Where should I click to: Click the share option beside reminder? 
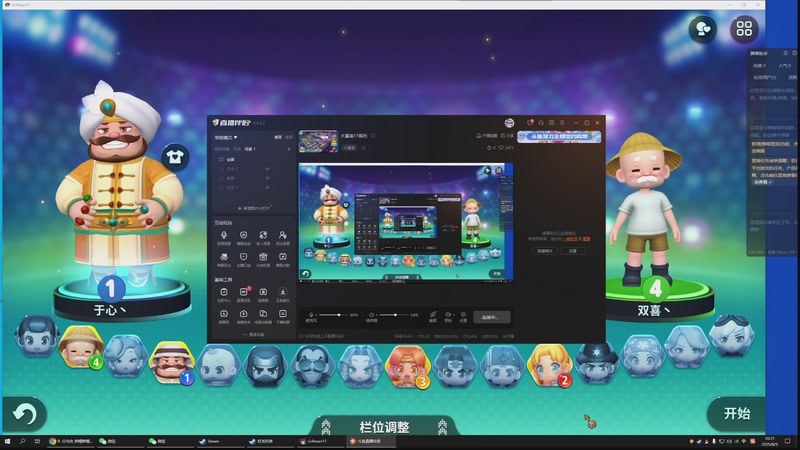click(507, 136)
